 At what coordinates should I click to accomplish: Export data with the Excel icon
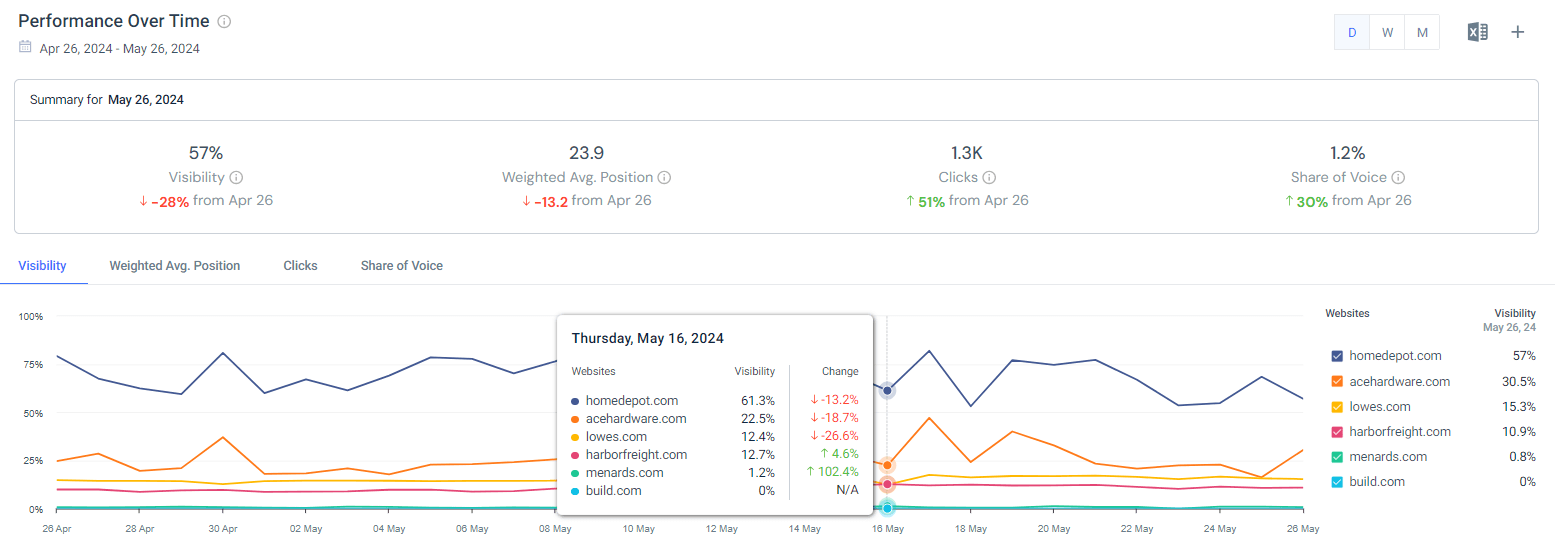[x=1477, y=32]
